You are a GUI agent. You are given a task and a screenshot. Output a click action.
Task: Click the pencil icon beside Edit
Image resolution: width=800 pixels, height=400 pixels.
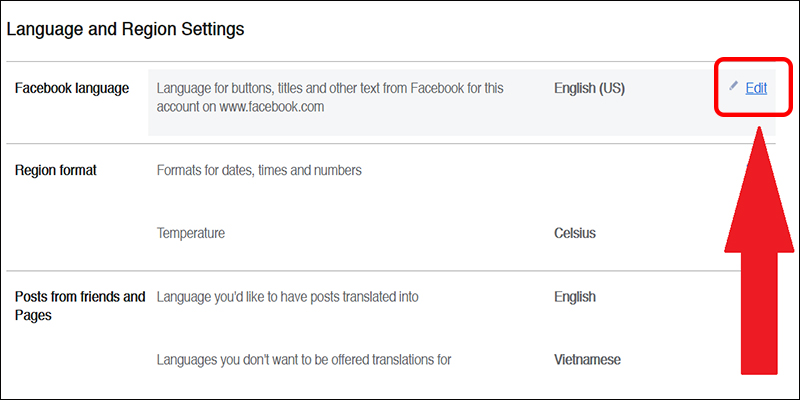point(734,87)
